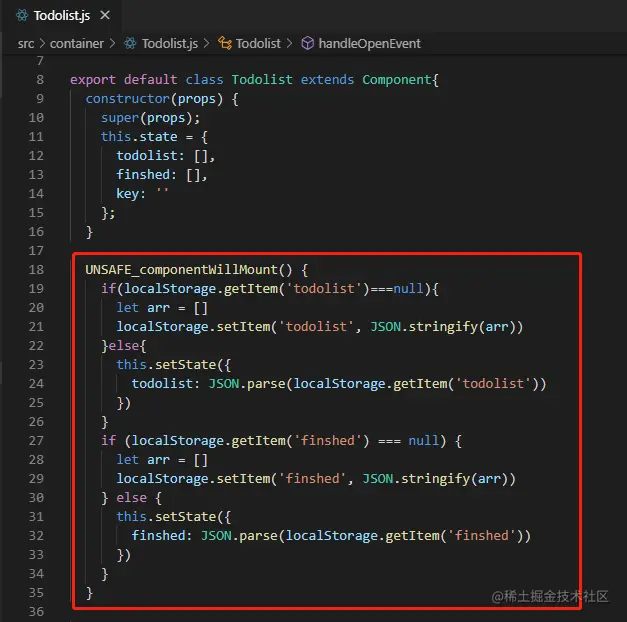
Task: Click the 'Component' class name on line 8
Action: pos(397,80)
